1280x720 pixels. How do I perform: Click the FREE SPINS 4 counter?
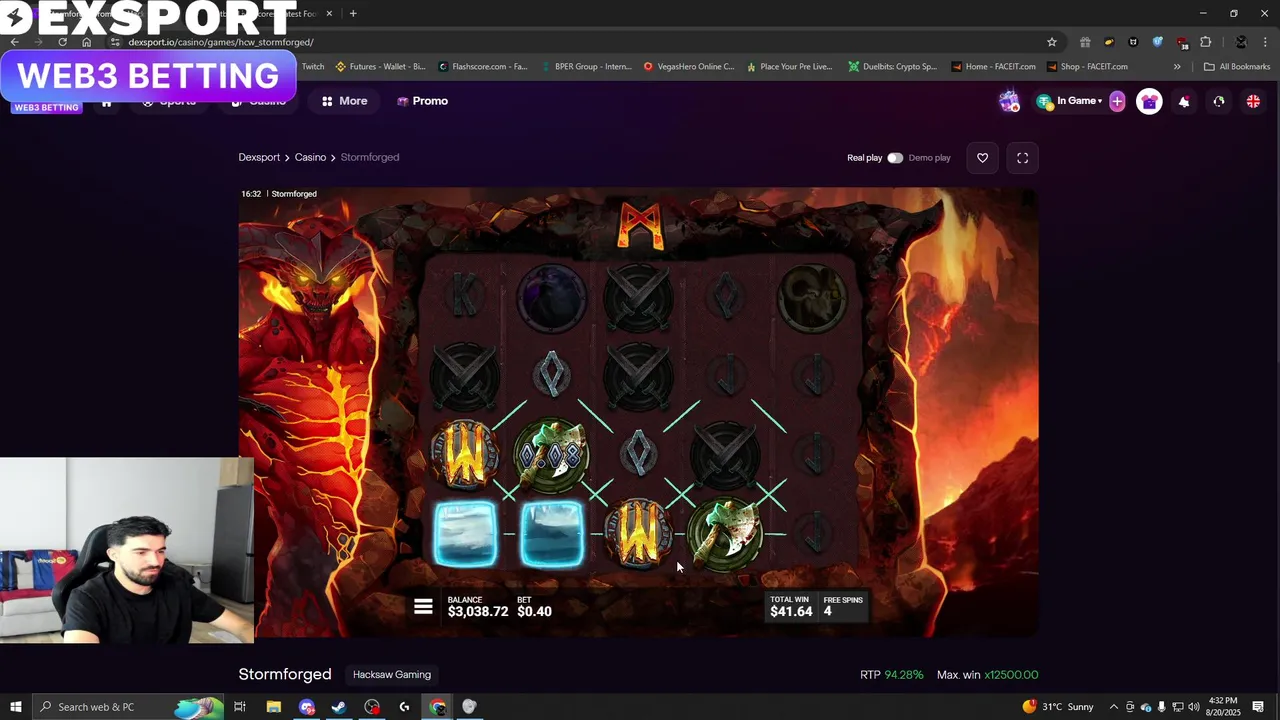(843, 607)
